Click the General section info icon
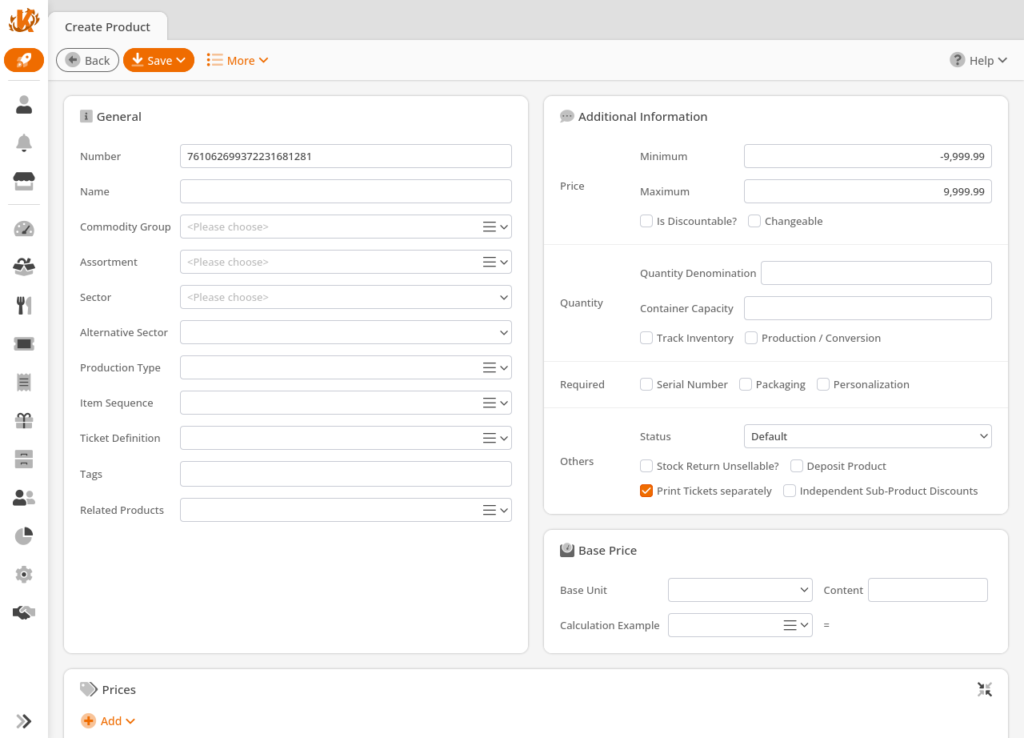1024x738 pixels. 86,116
